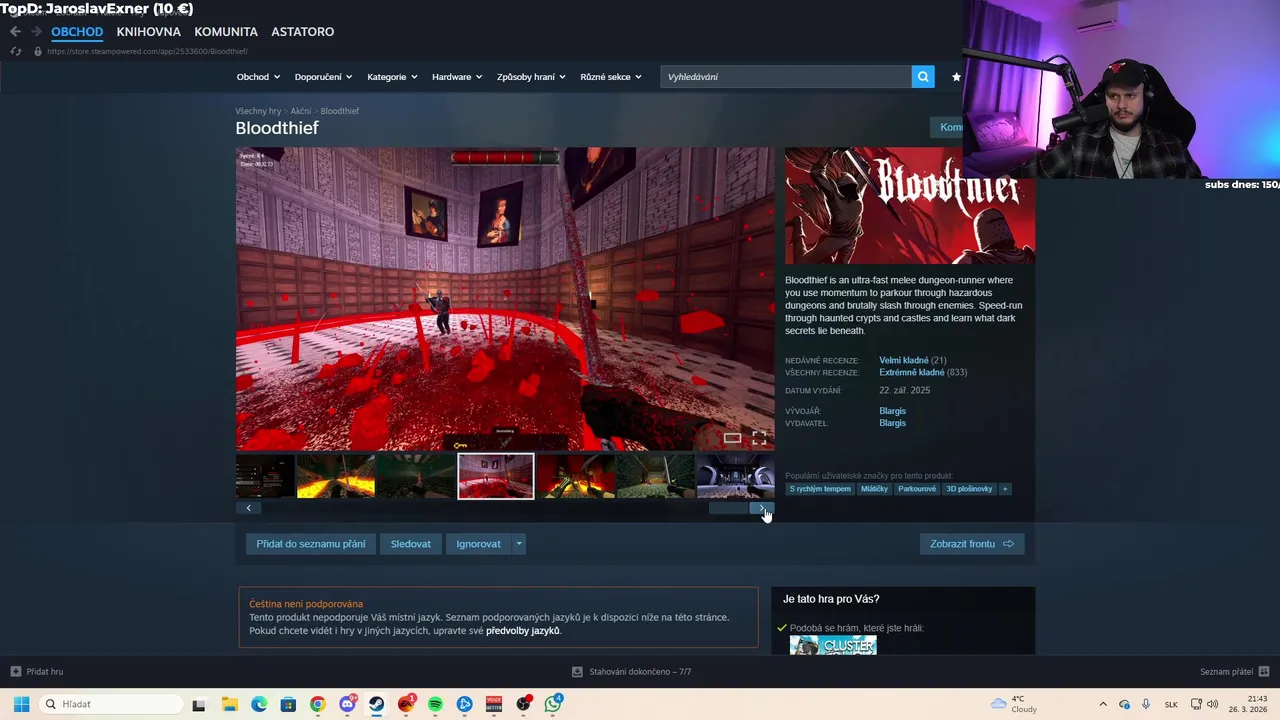The image size is (1280, 720).
Task: Click the Cluster game recommendation image
Action: 833,646
